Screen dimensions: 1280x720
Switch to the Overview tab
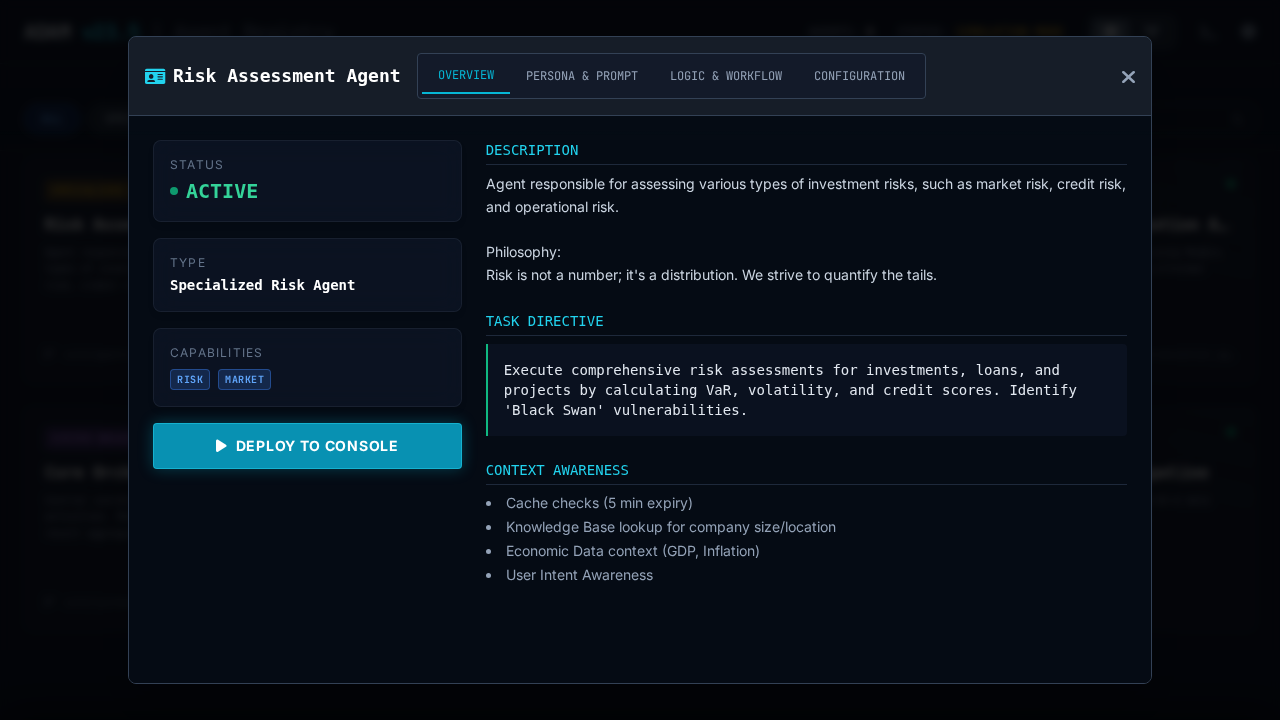(466, 76)
